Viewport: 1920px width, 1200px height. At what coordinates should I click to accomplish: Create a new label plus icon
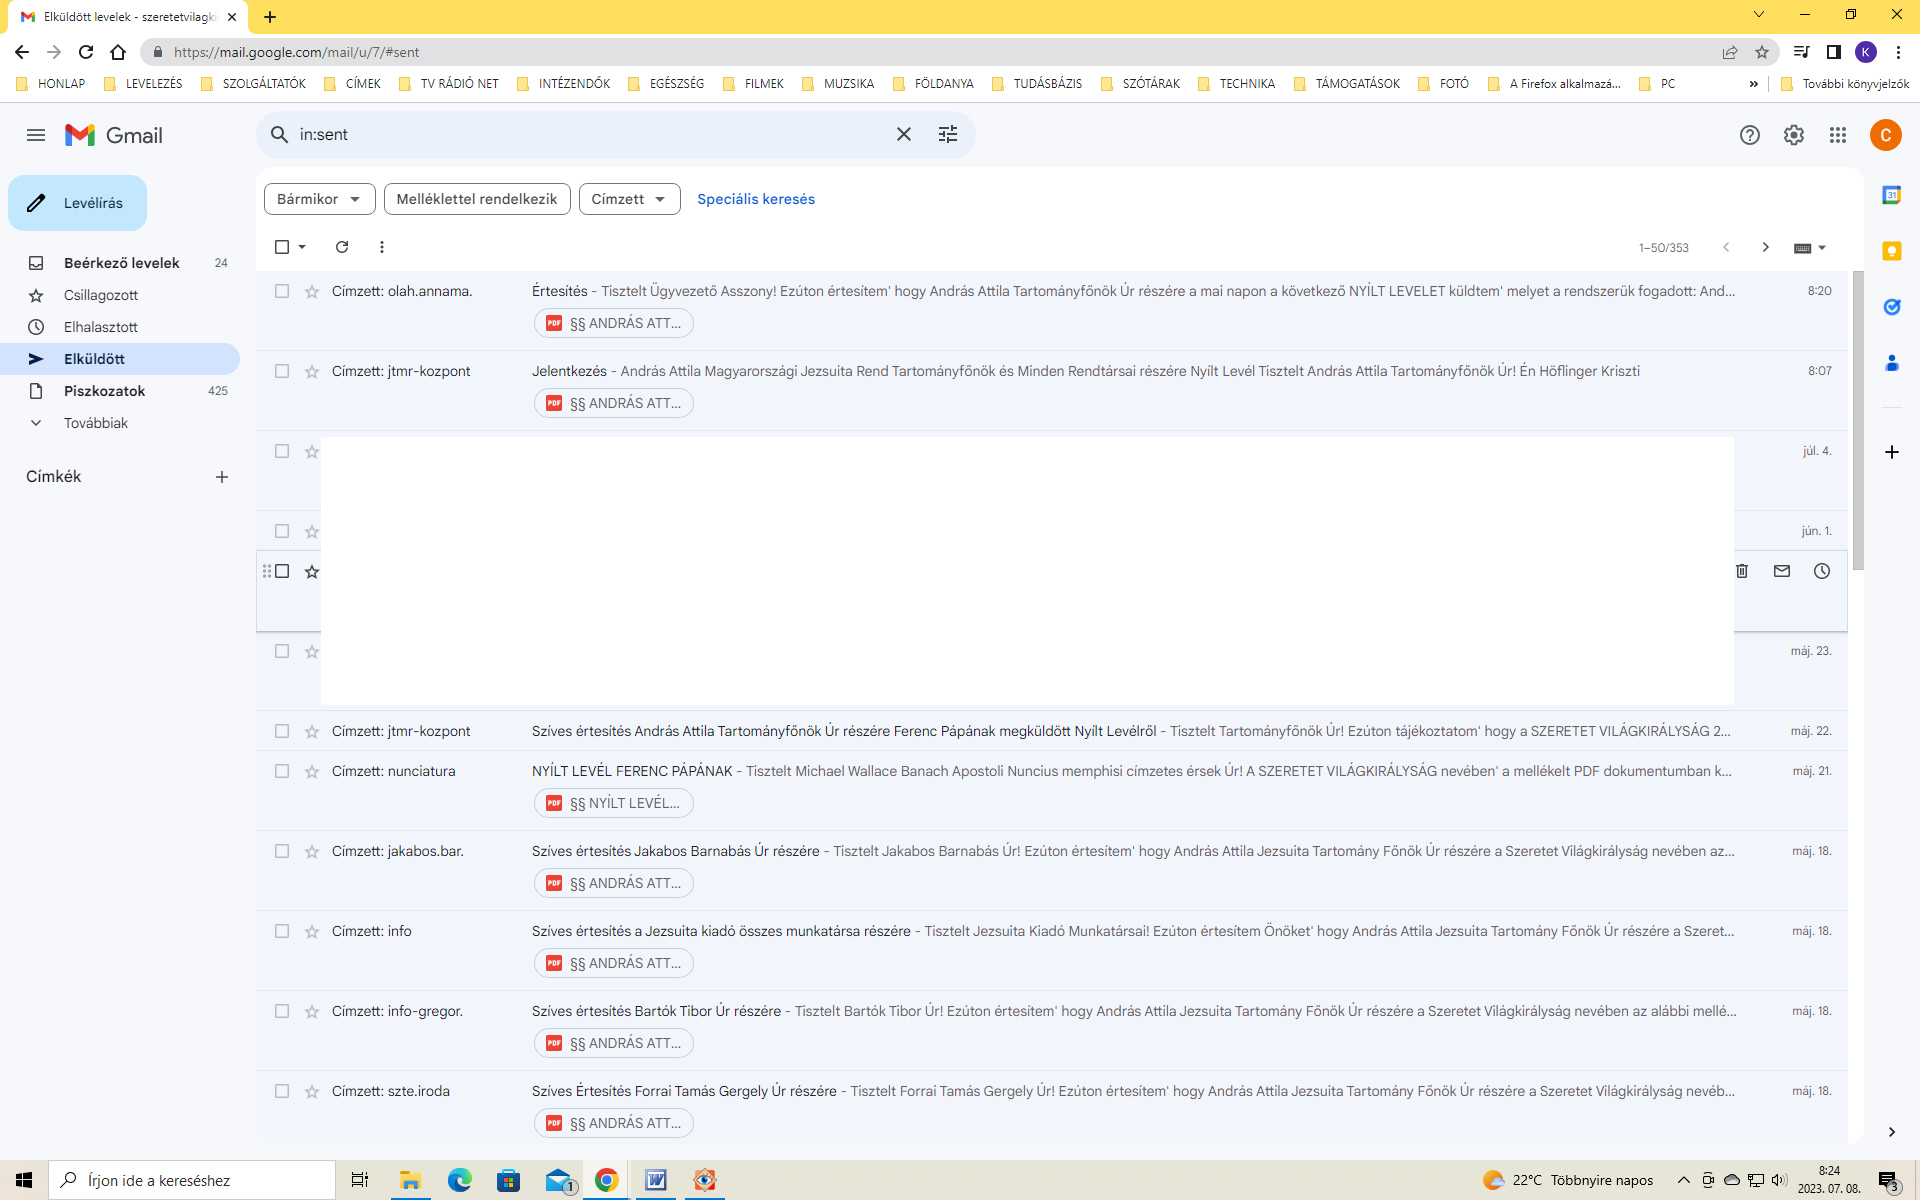pos(222,477)
